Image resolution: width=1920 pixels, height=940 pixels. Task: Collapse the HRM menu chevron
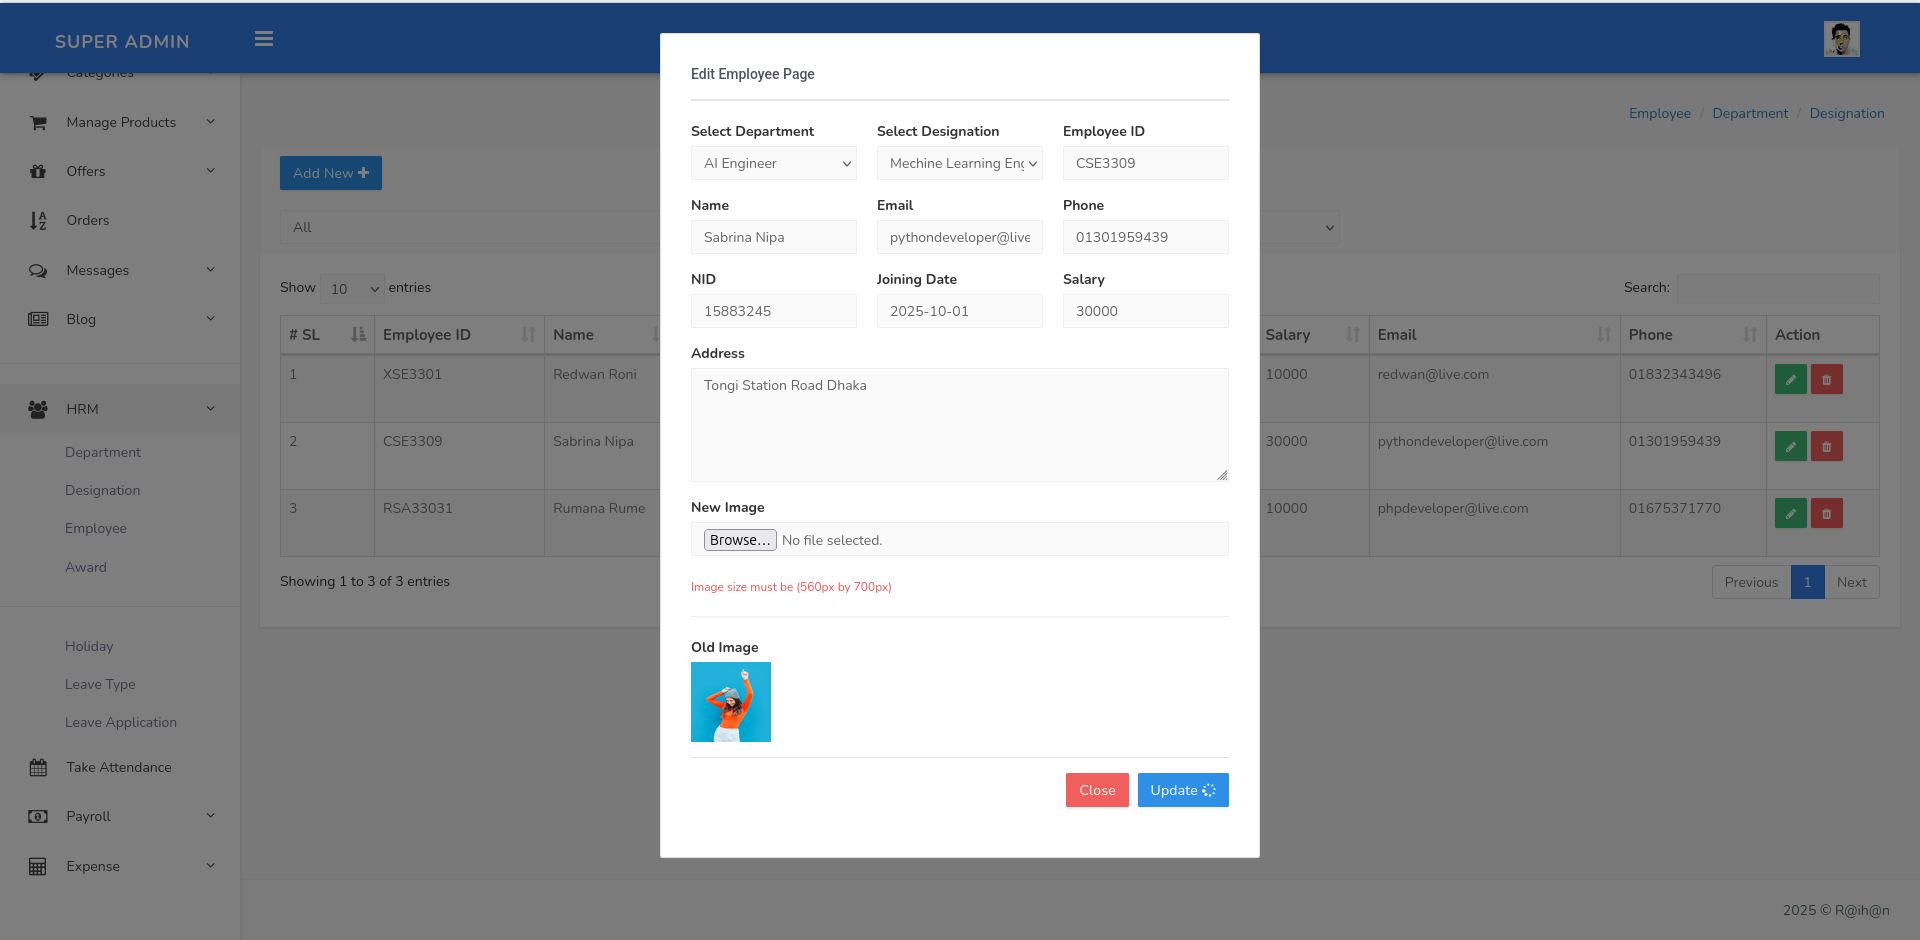pyautogui.click(x=211, y=408)
